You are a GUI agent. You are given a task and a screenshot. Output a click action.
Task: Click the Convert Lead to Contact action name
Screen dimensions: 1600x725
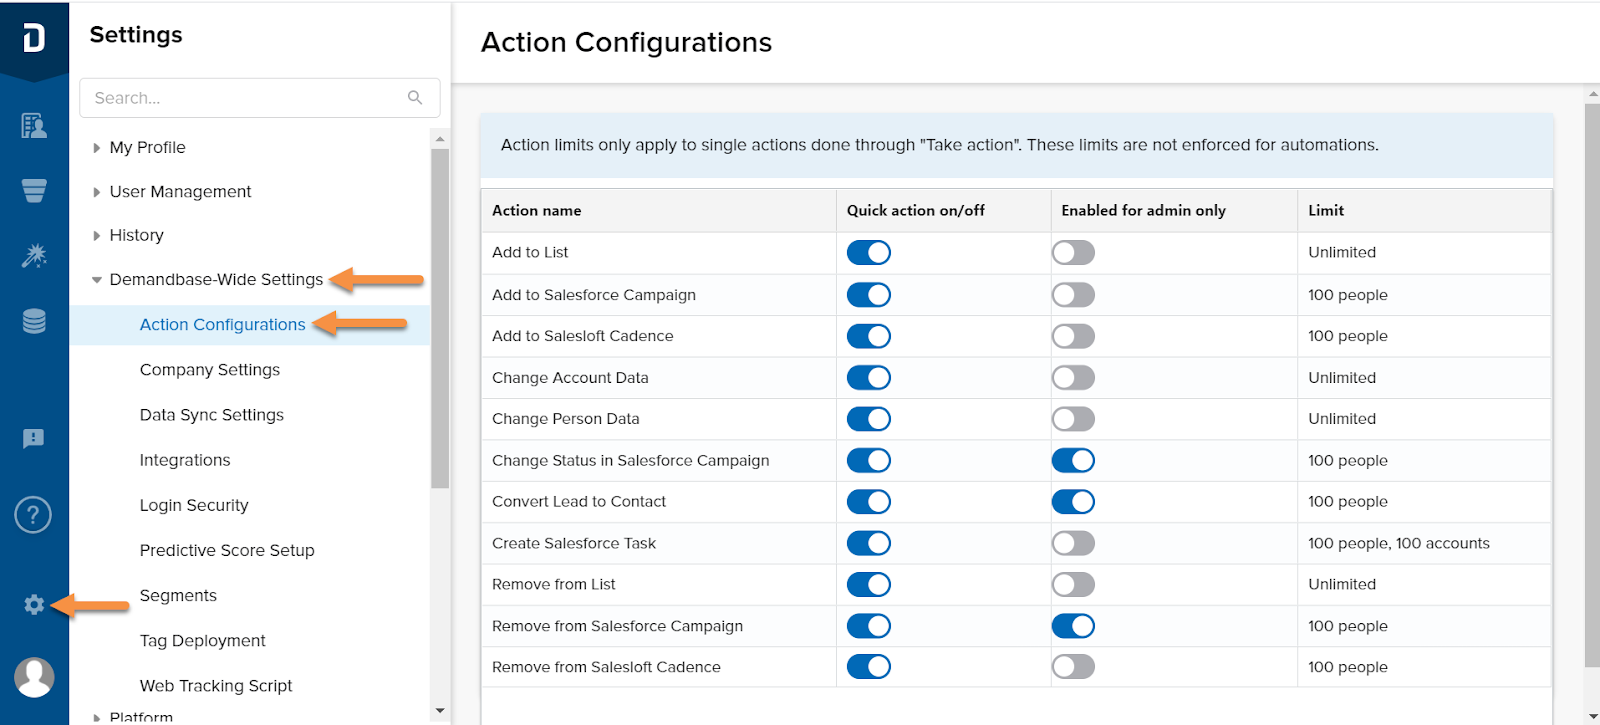(x=579, y=501)
